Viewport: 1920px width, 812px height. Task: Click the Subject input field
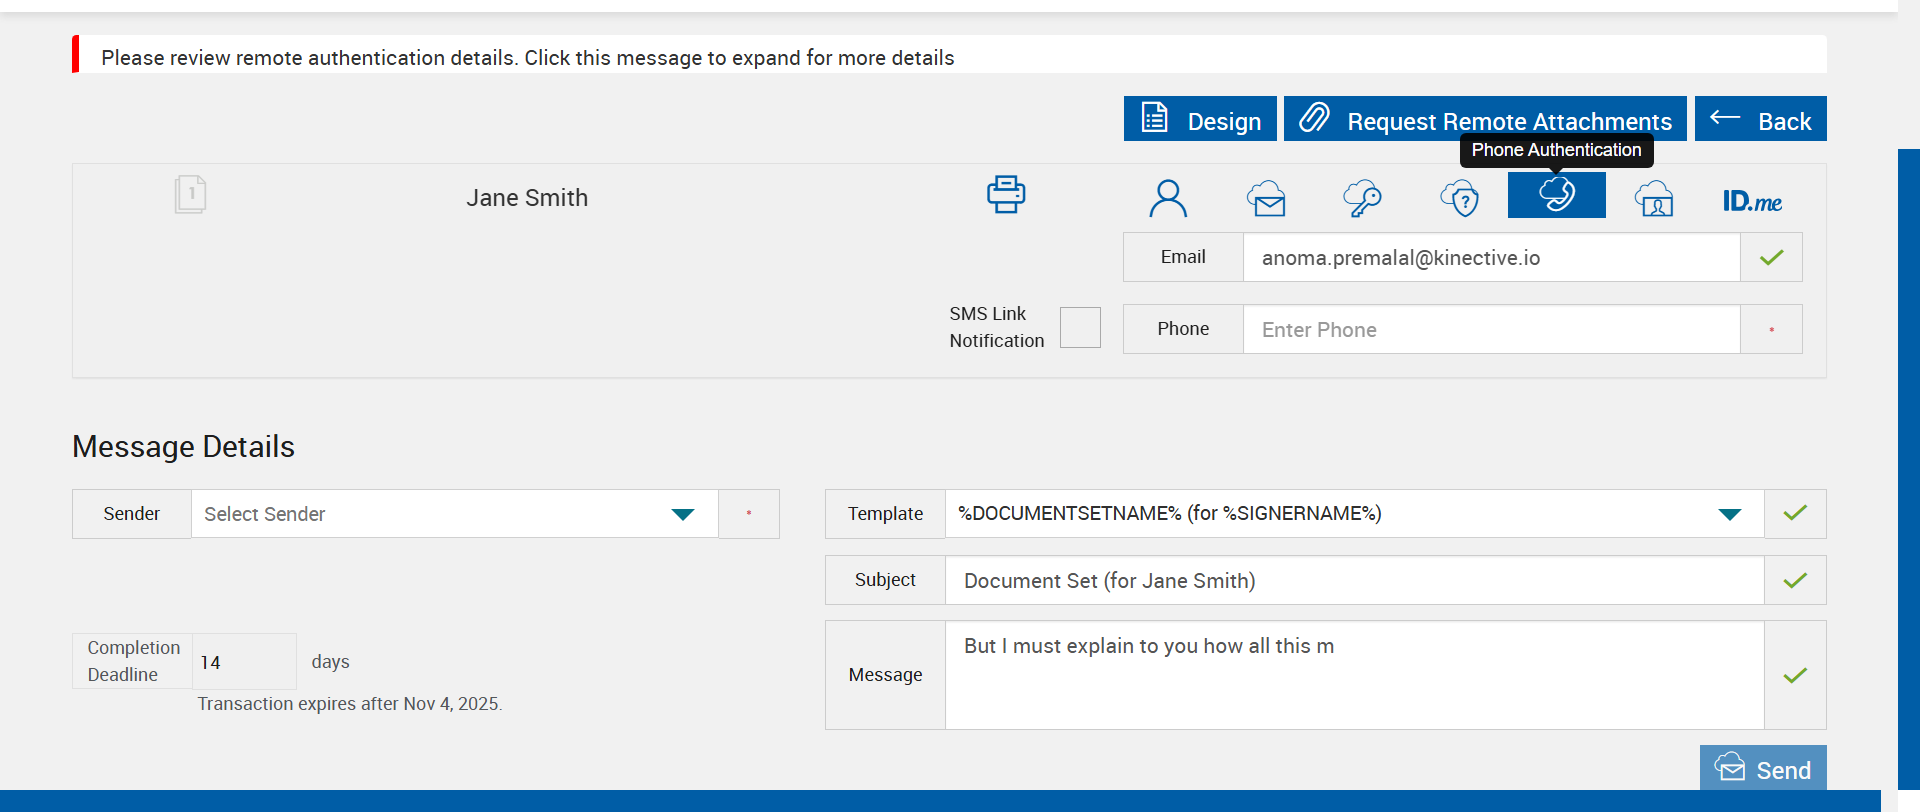[1354, 581]
